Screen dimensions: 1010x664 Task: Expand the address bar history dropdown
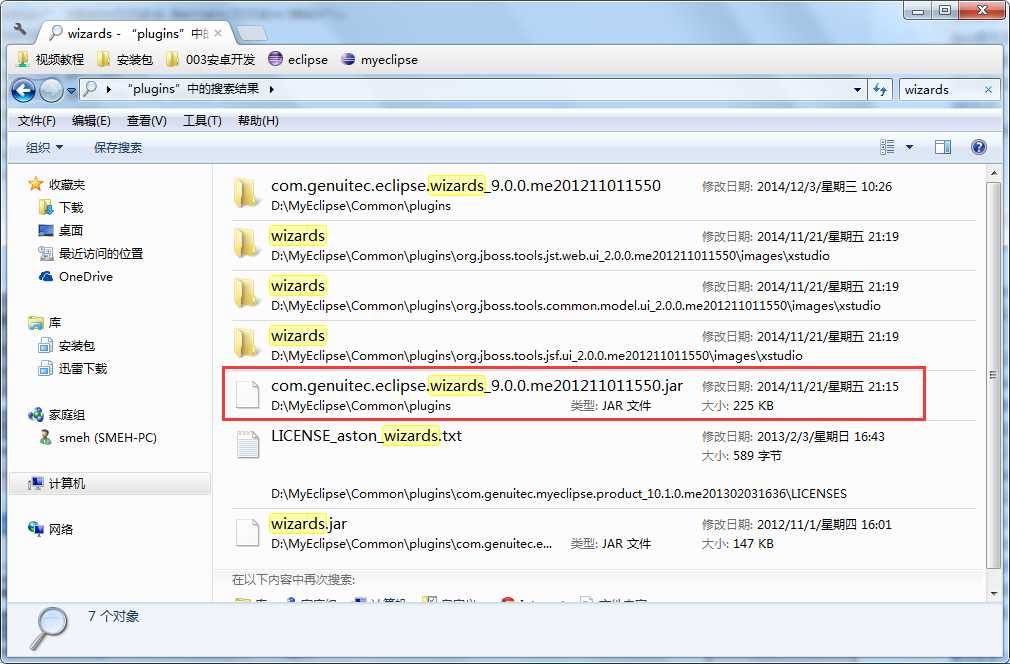[856, 90]
